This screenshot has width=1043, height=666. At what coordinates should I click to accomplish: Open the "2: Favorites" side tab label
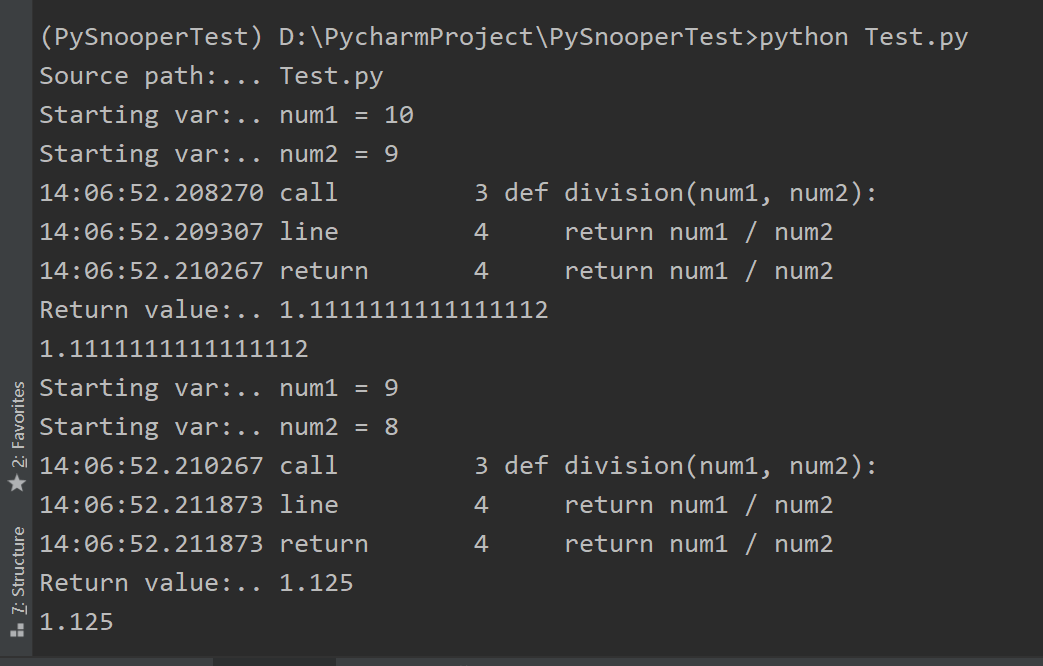(x=17, y=424)
